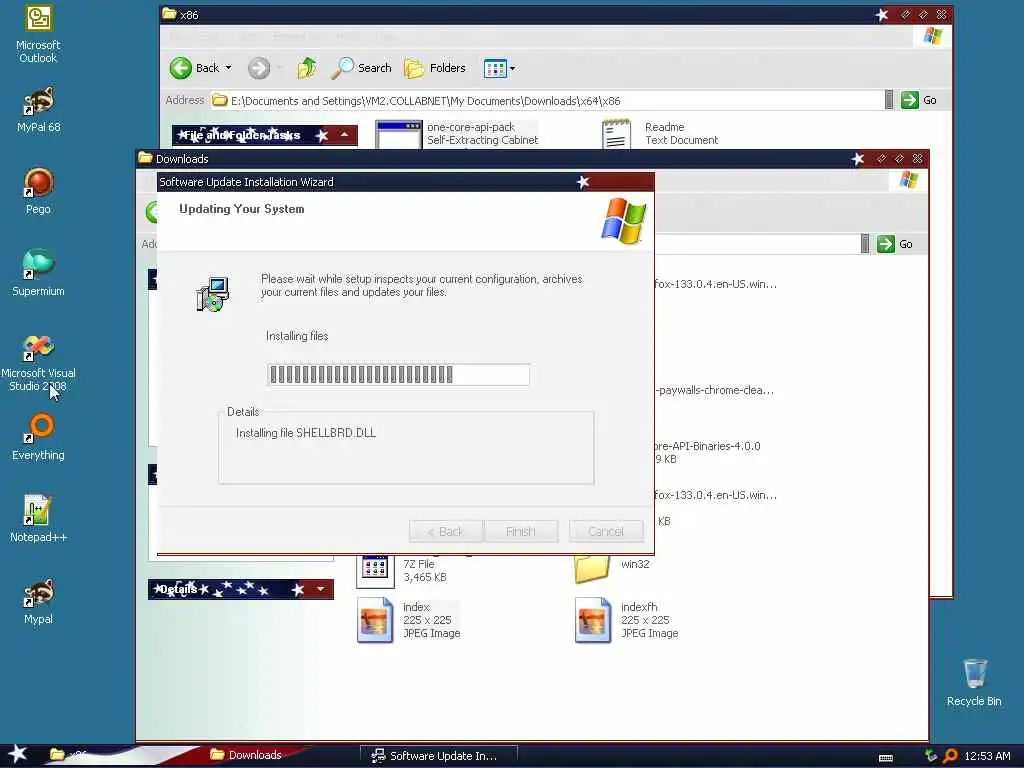
Task: Expand Details panel in Downloads window
Action: point(320,589)
